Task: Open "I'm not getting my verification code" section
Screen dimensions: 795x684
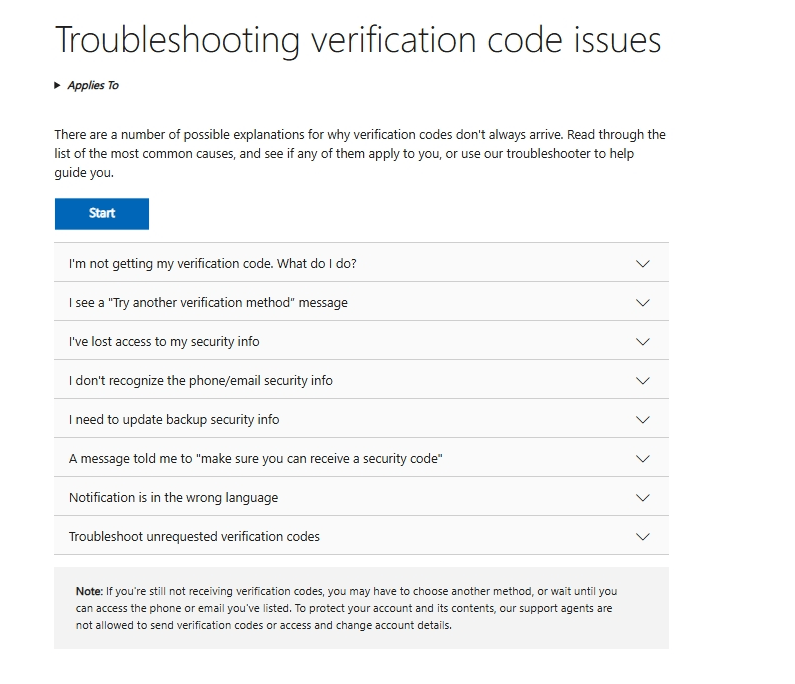Action: click(x=362, y=262)
